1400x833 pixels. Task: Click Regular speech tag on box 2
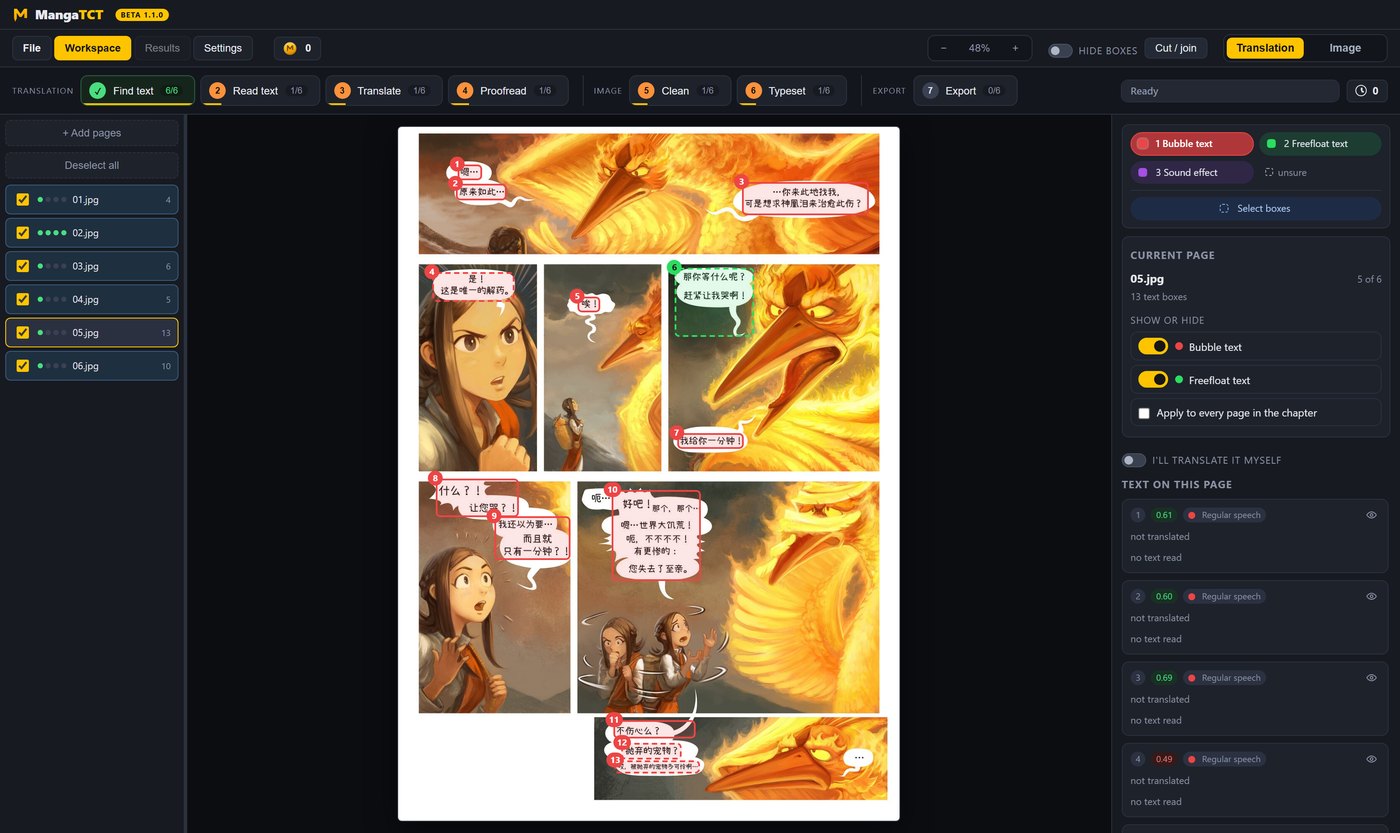pyautogui.click(x=1224, y=596)
